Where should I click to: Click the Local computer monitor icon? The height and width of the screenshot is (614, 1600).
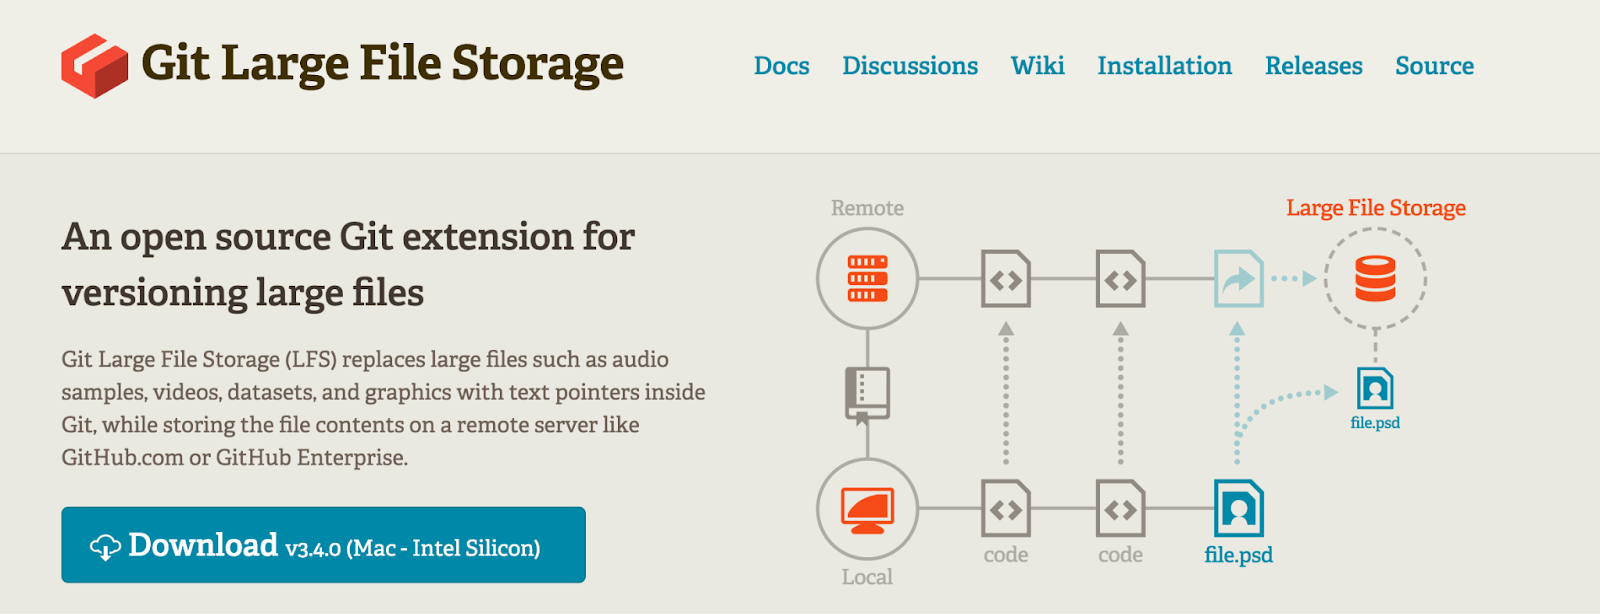tap(867, 509)
